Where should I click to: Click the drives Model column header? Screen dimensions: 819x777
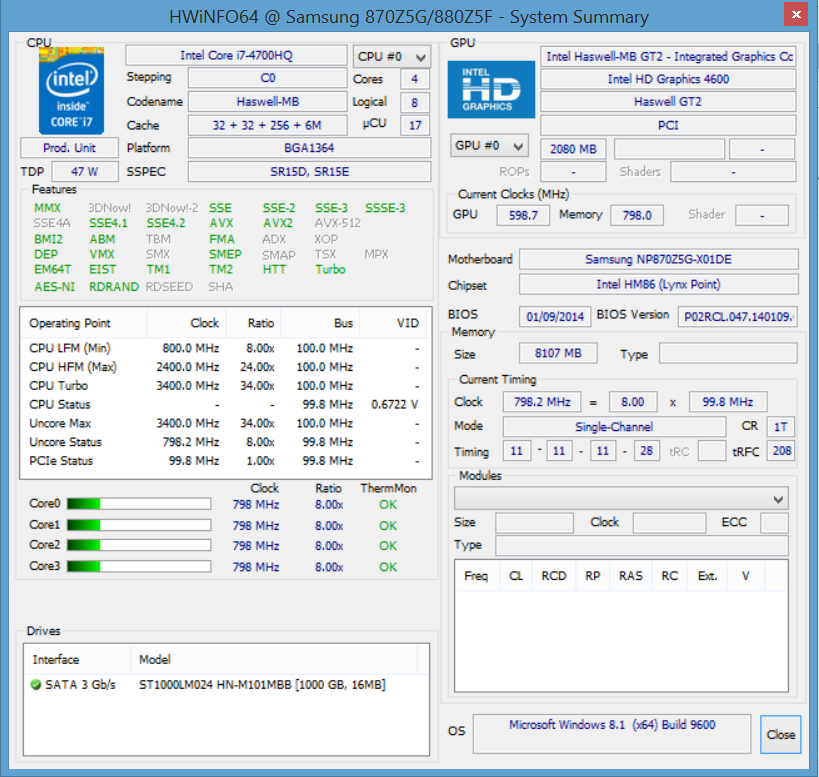pos(274,660)
